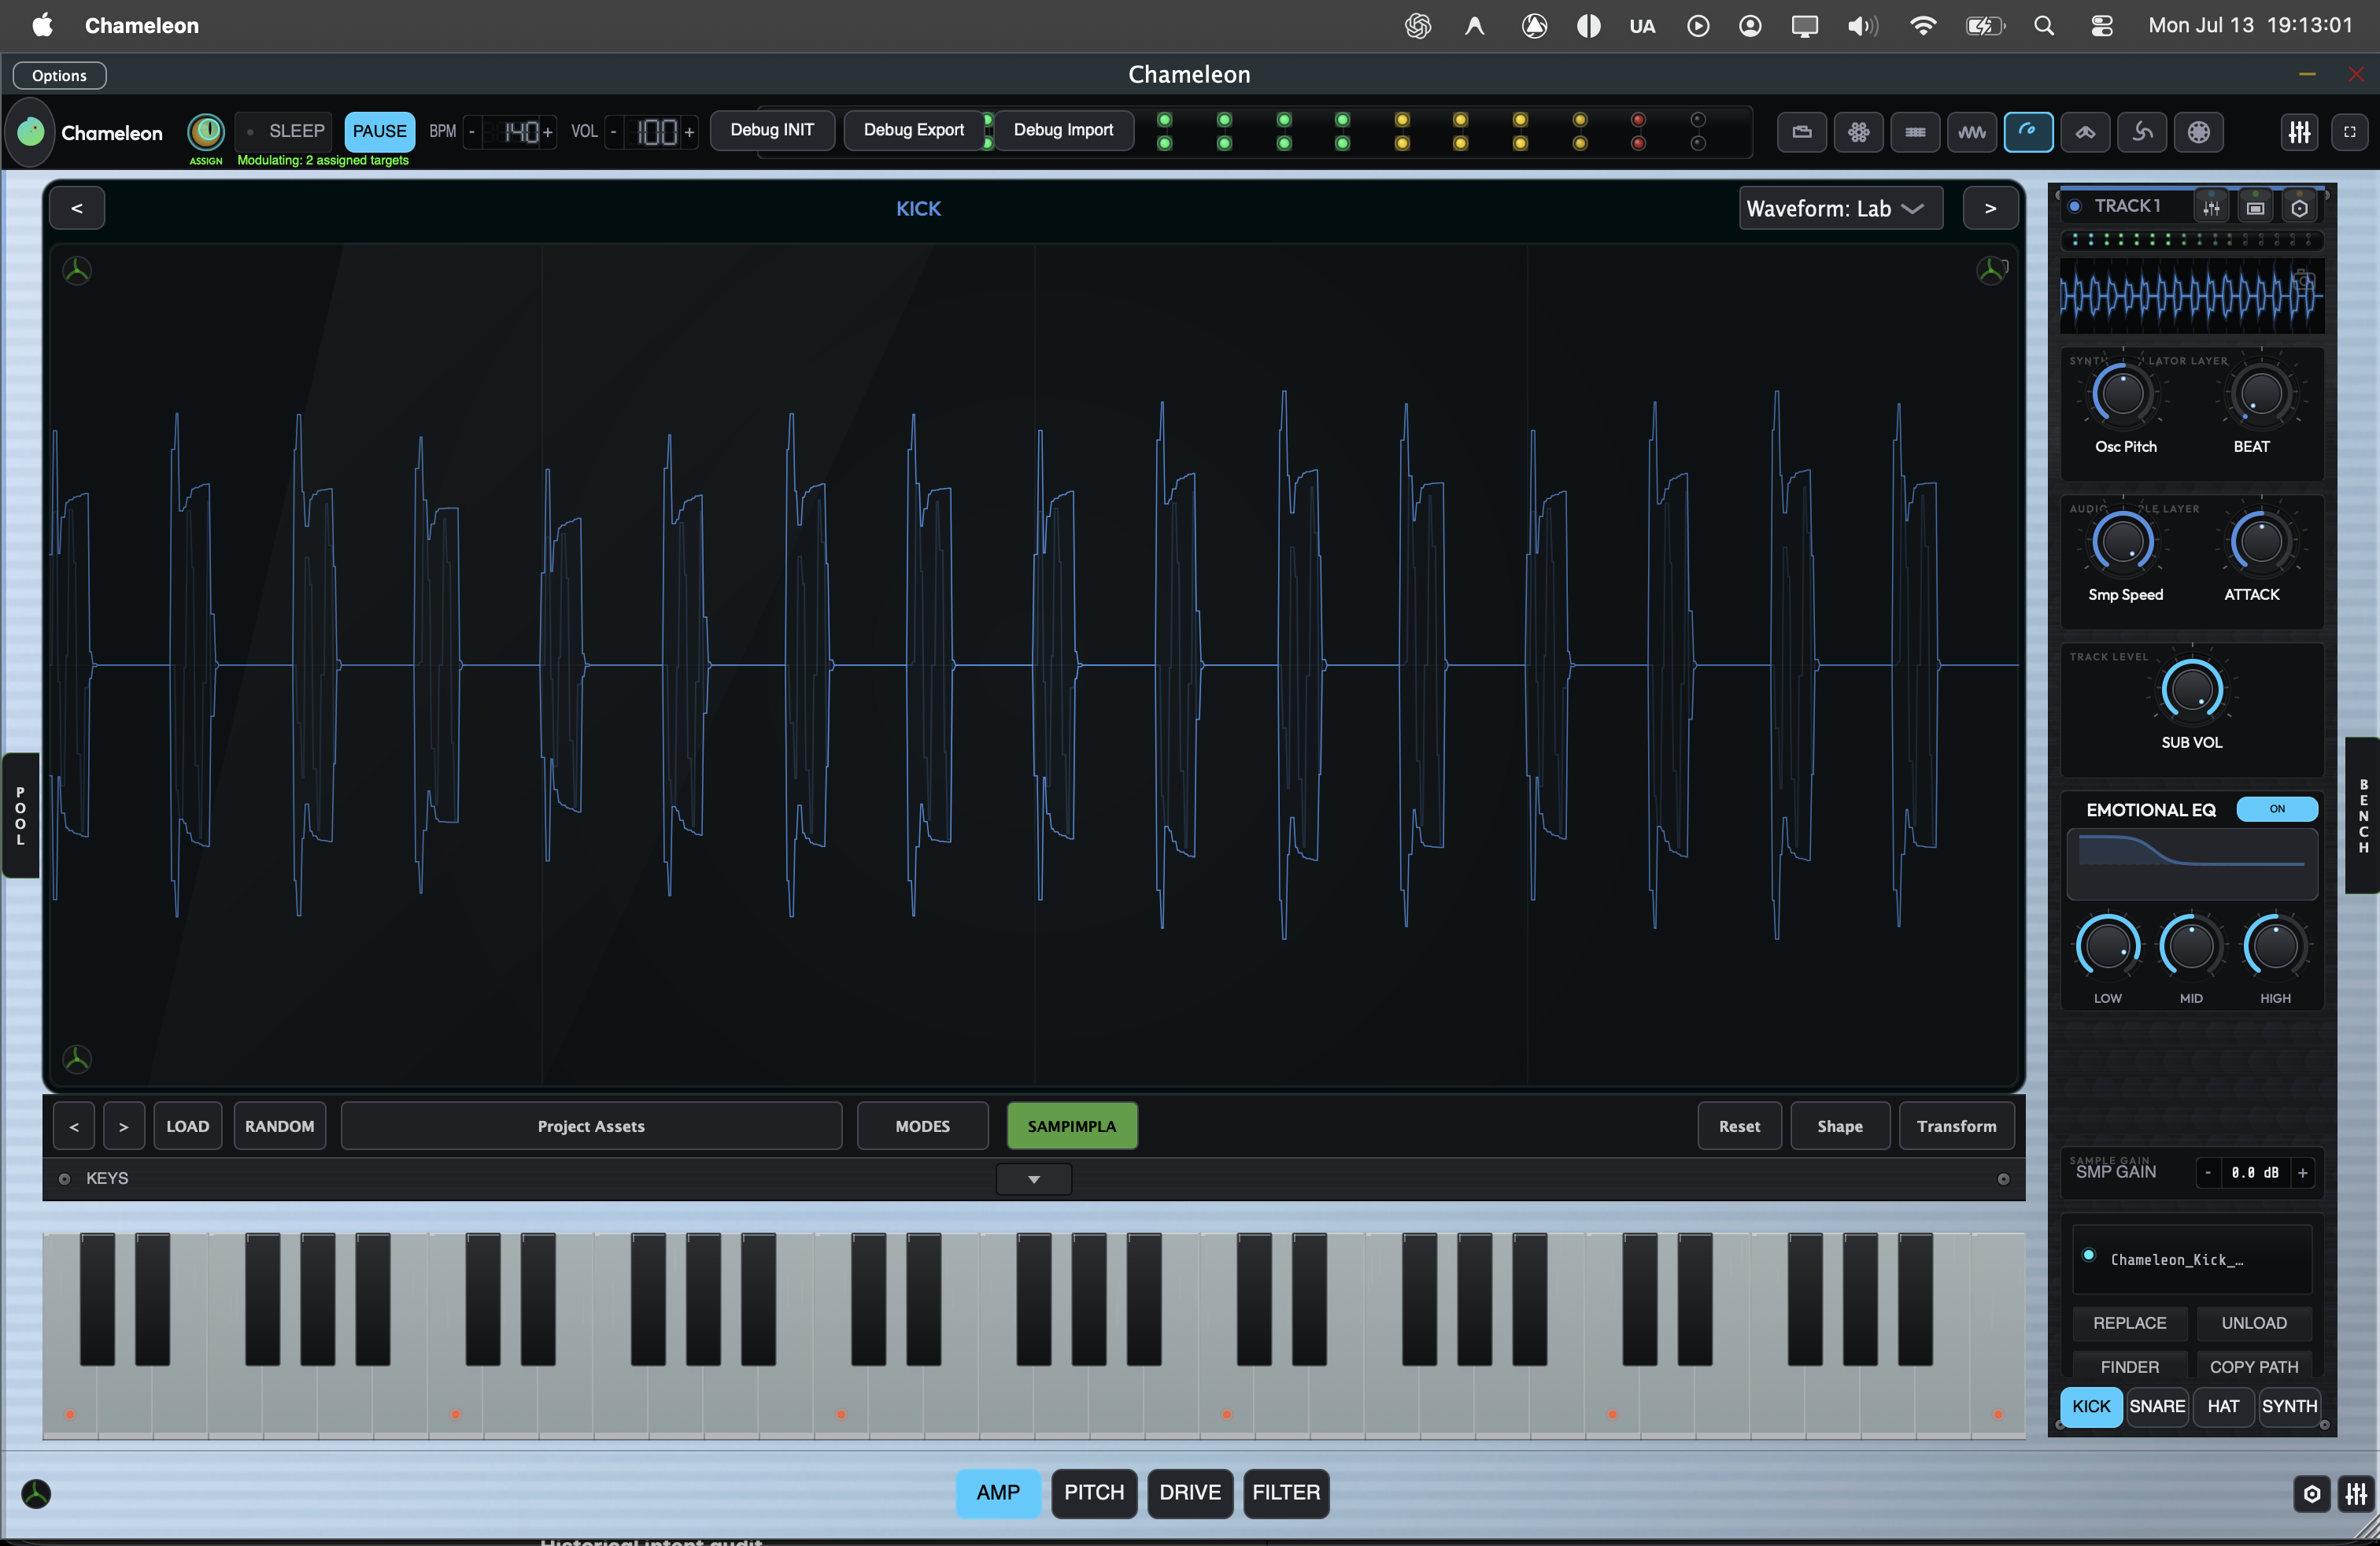This screenshot has width=2380, height=1546.
Task: Click the Osc Pitch knob
Action: click(x=2124, y=394)
